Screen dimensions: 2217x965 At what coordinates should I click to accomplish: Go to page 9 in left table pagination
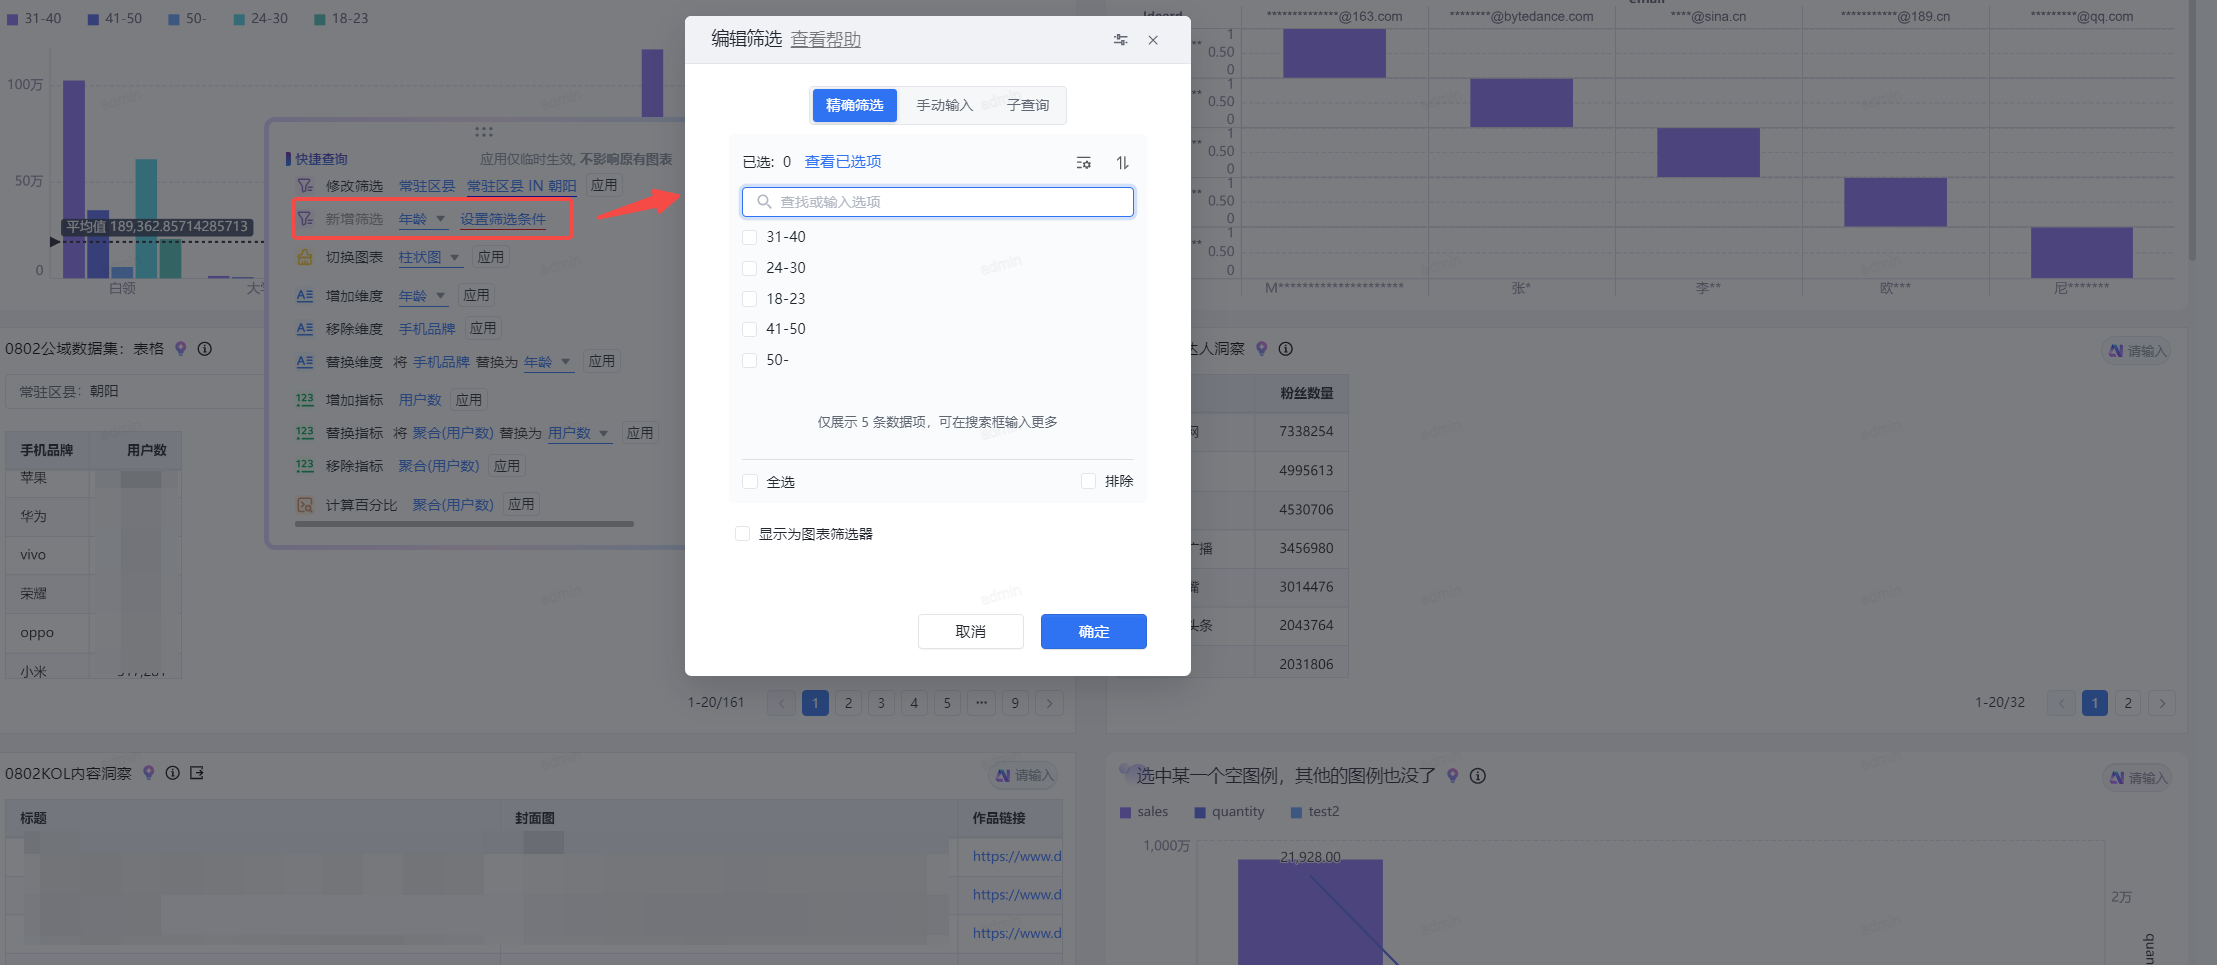tap(1015, 703)
